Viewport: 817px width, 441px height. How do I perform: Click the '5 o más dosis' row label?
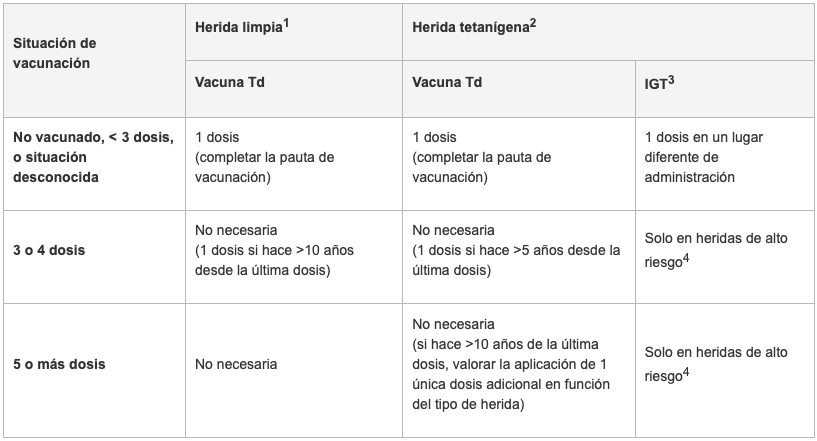pyautogui.click(x=59, y=364)
